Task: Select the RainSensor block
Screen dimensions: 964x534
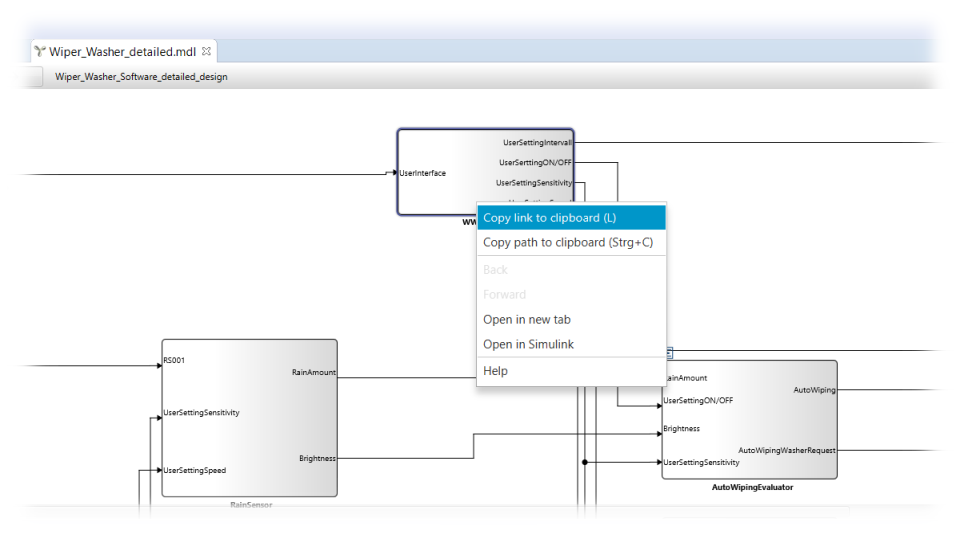Action: click(x=249, y=418)
